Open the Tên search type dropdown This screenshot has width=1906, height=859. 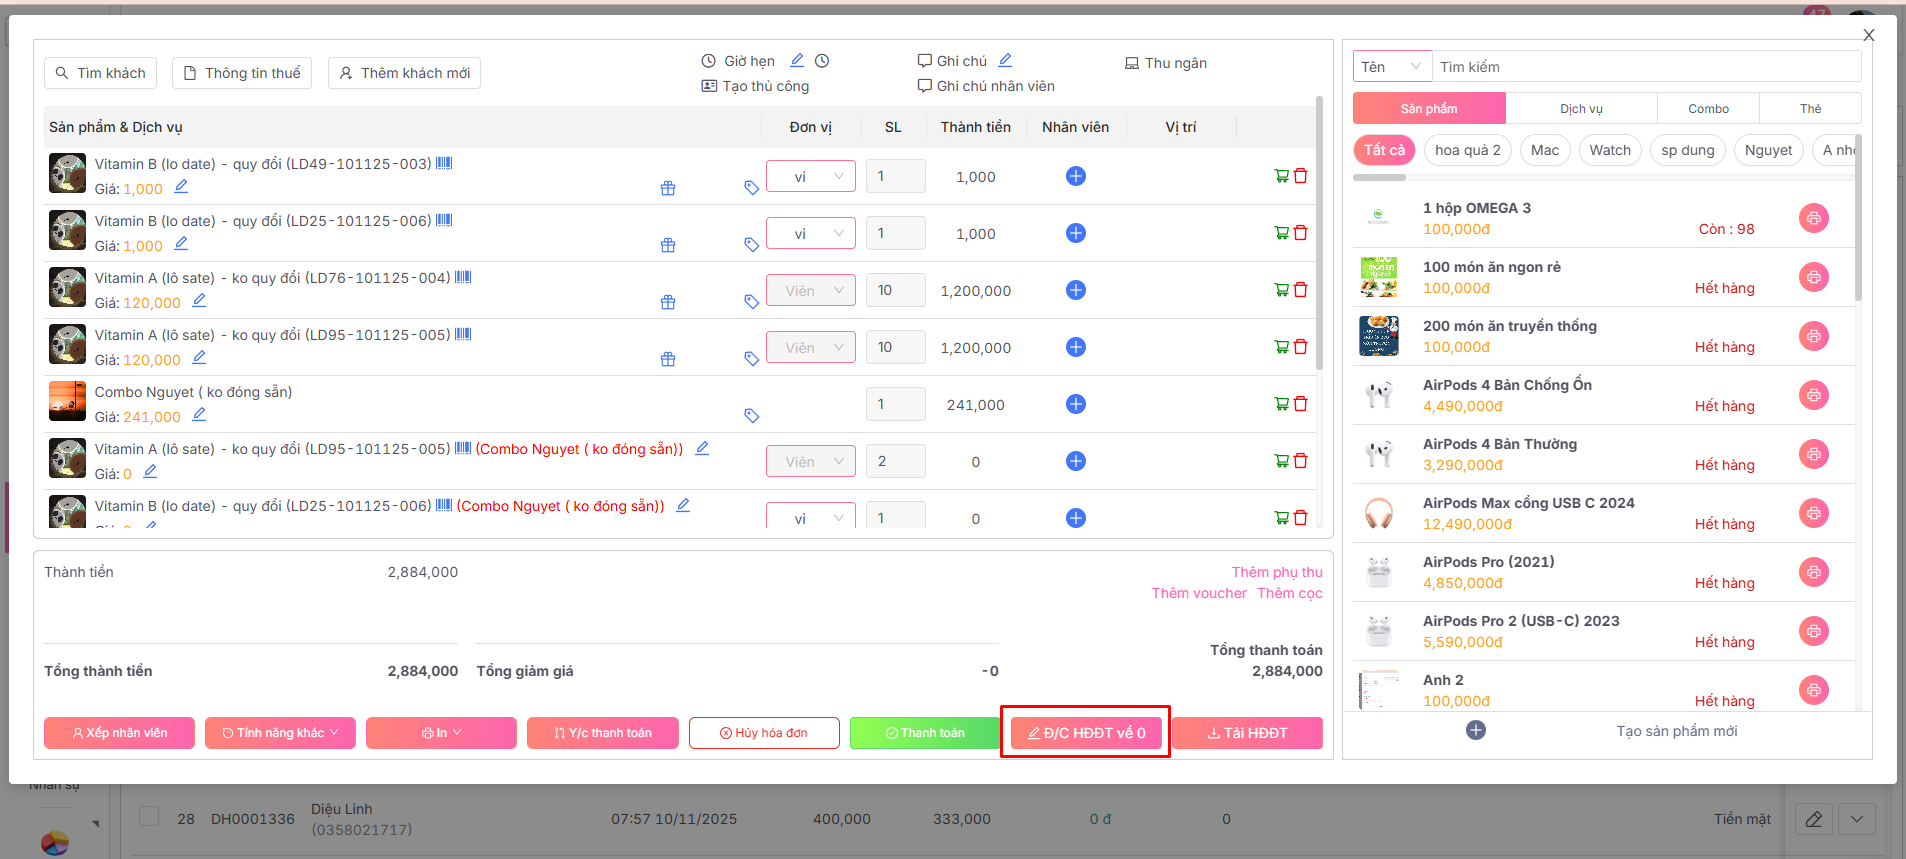click(x=1392, y=67)
